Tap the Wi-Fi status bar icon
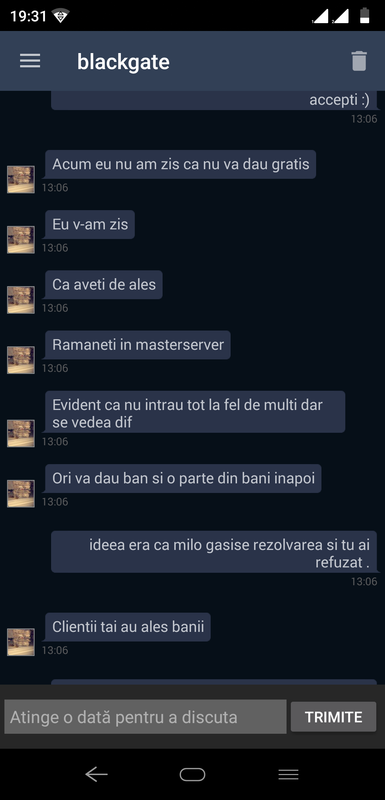Viewport: 385px width, 800px height. pyautogui.click(x=61, y=16)
